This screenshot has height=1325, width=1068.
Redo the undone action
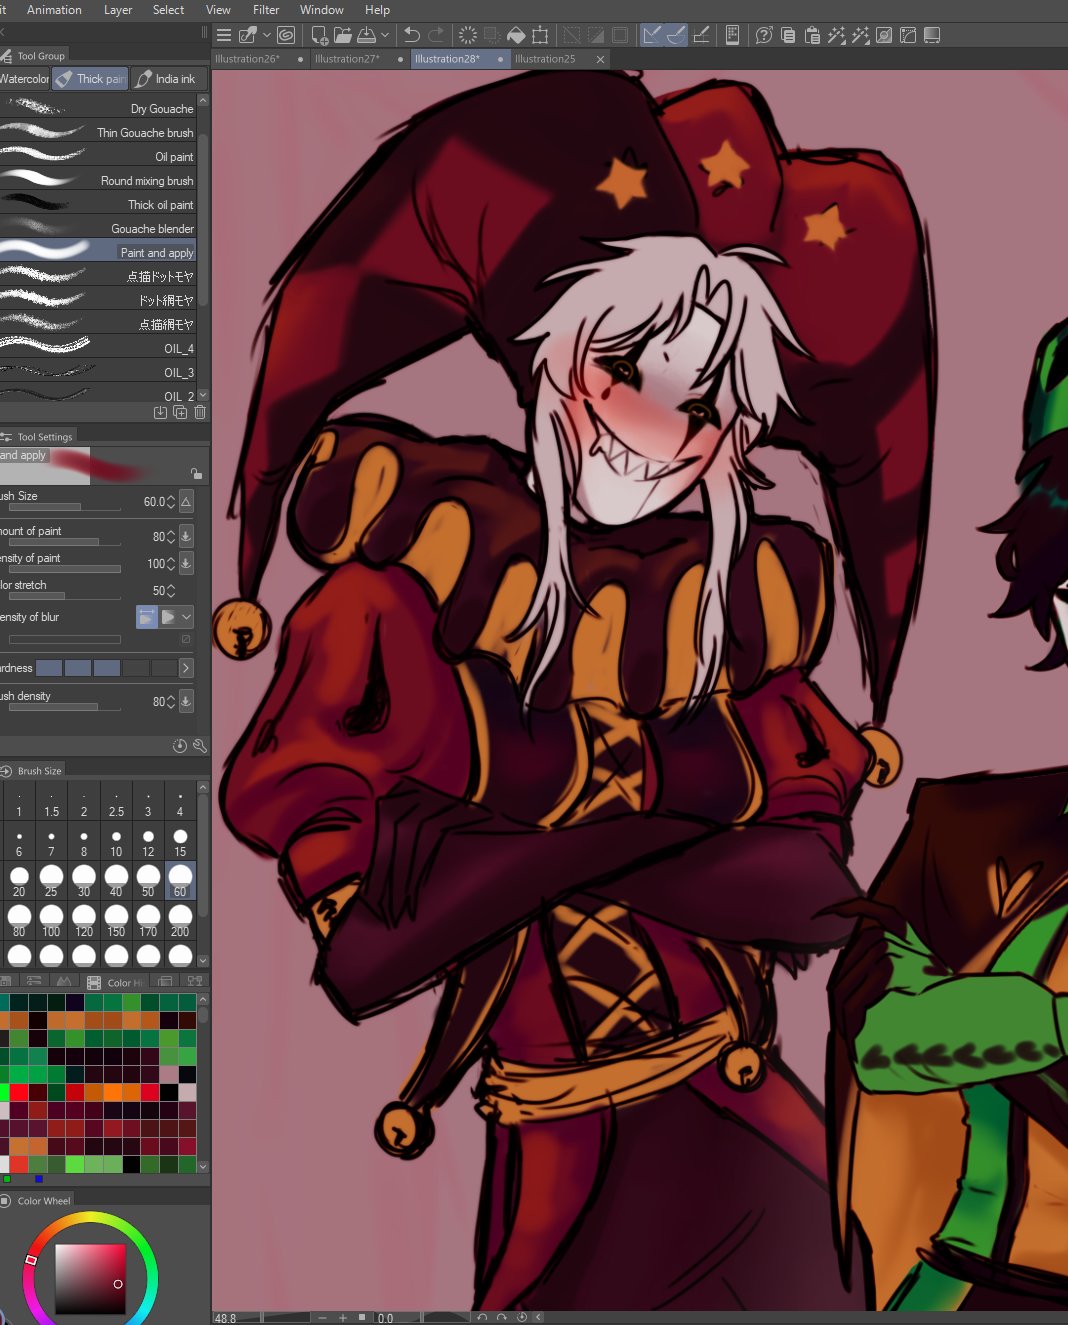pyautogui.click(x=436, y=35)
